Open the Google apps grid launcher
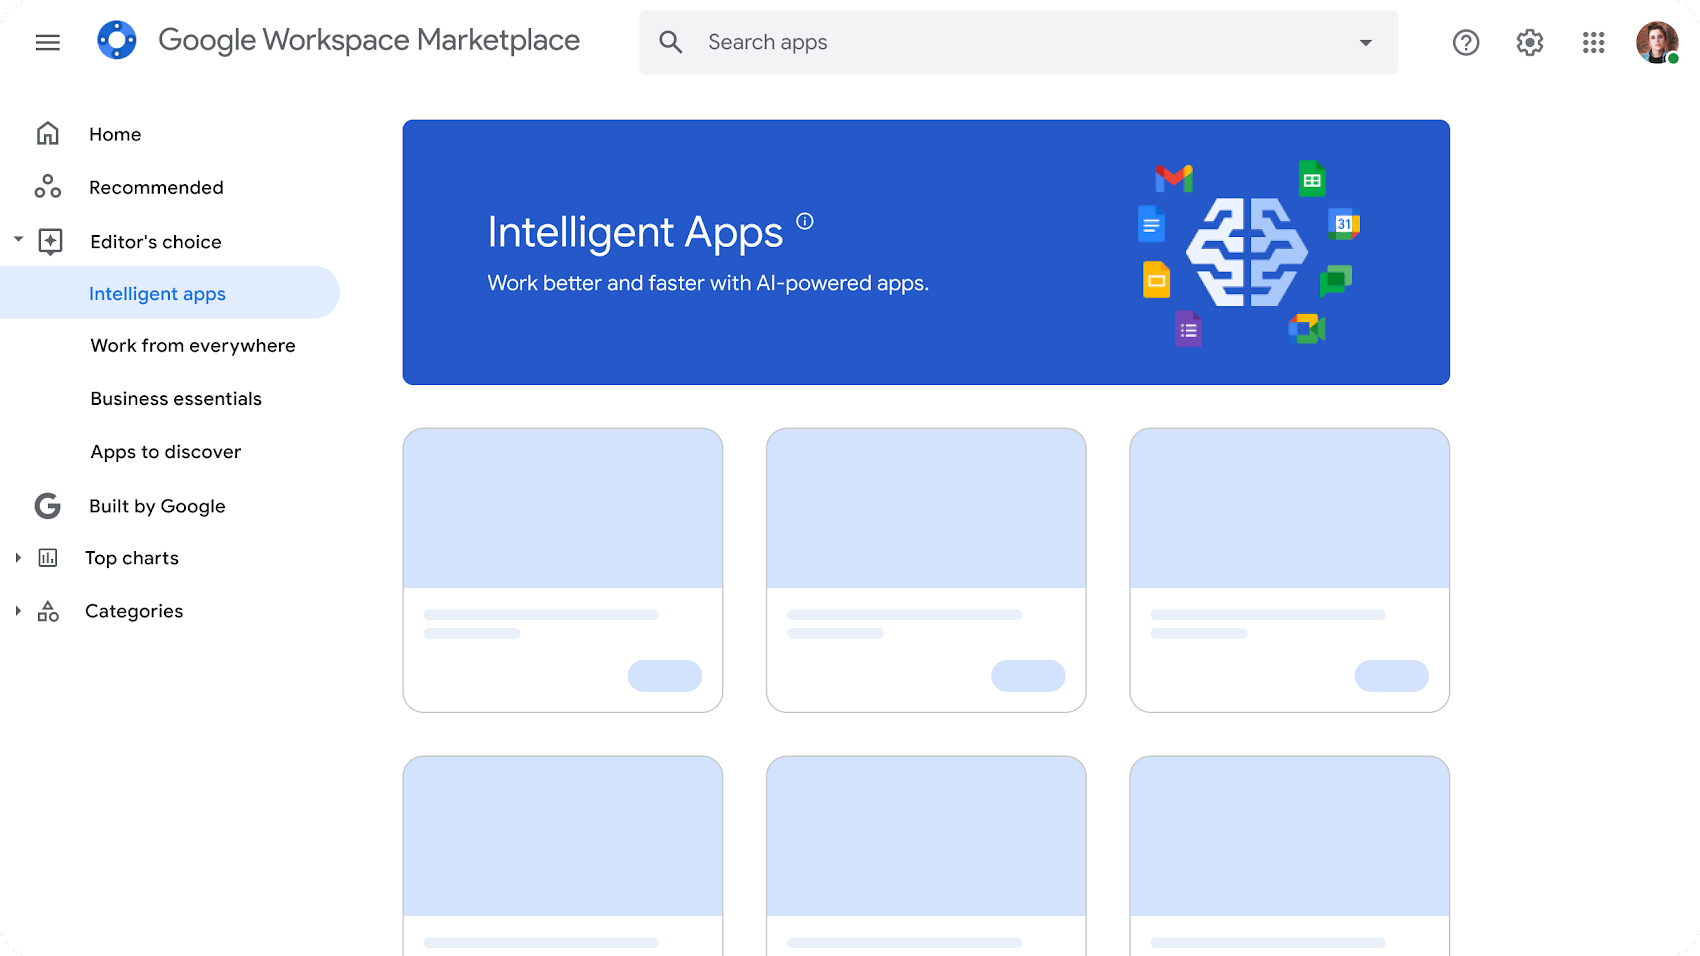This screenshot has width=1700, height=956. pos(1594,42)
